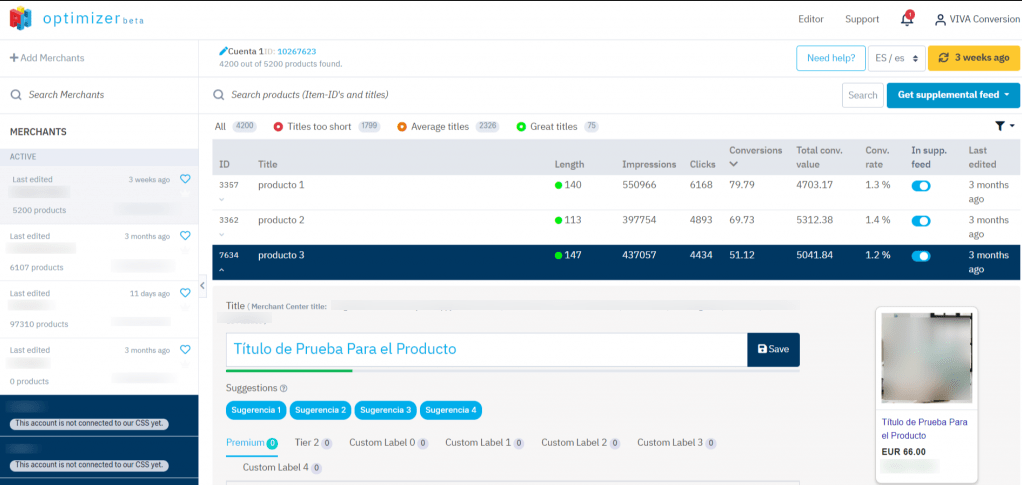Screen dimensions: 1022x485
Task: Click the VIVA Conversion user icon
Action: [x=940, y=20]
